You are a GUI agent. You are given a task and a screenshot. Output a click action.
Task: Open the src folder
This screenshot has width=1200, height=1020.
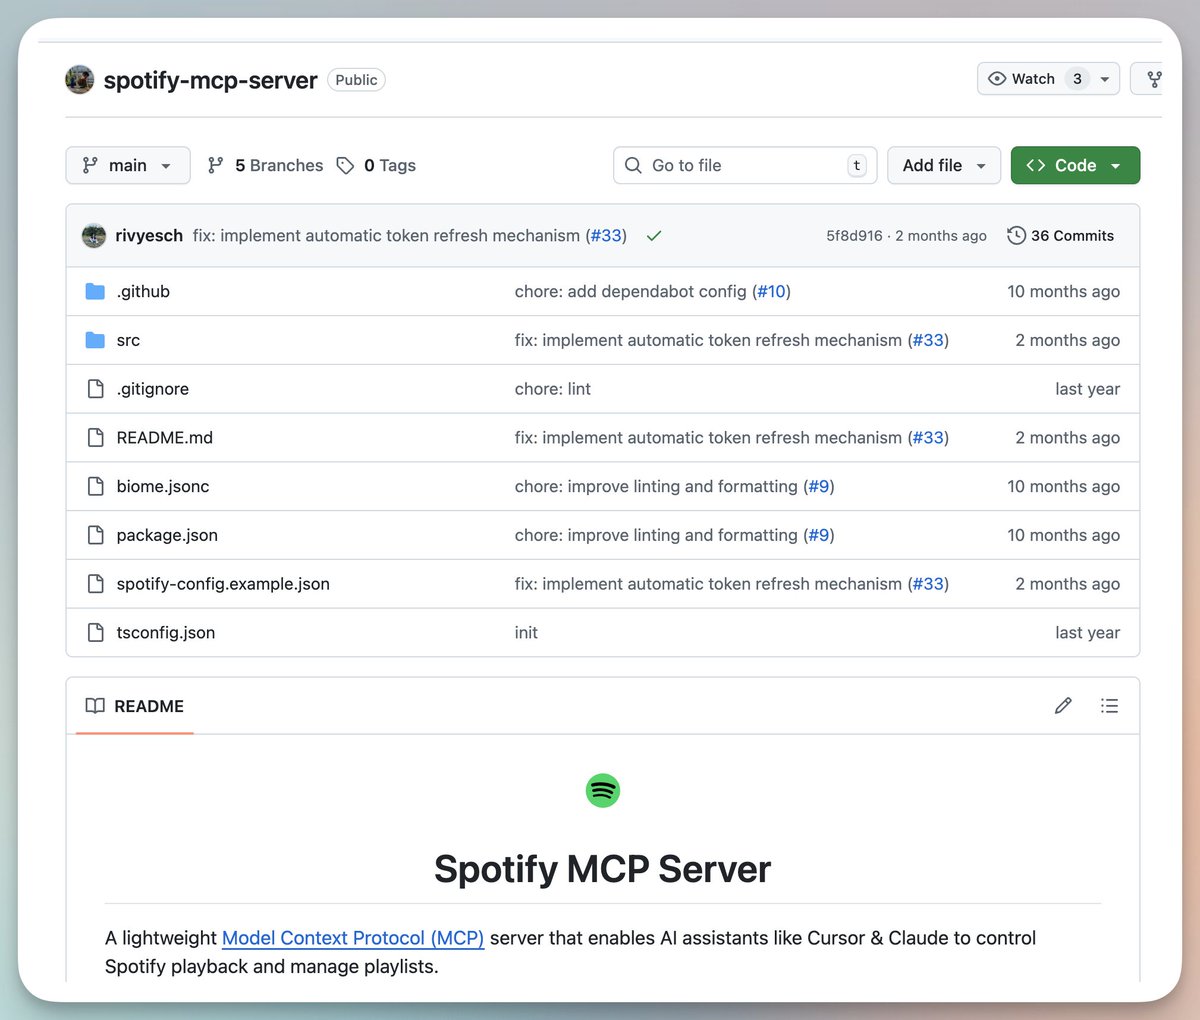(x=128, y=340)
